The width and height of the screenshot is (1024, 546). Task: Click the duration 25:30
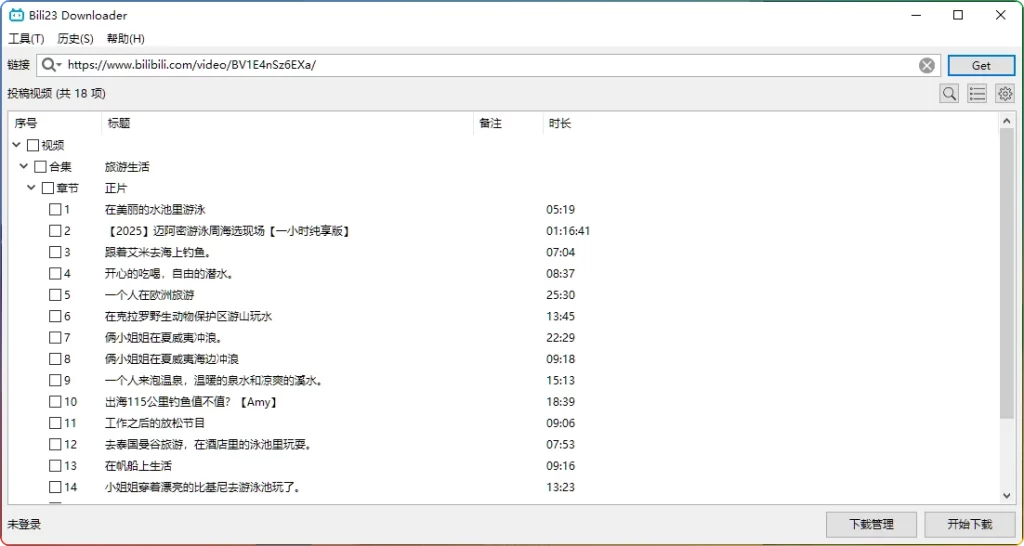(560, 295)
